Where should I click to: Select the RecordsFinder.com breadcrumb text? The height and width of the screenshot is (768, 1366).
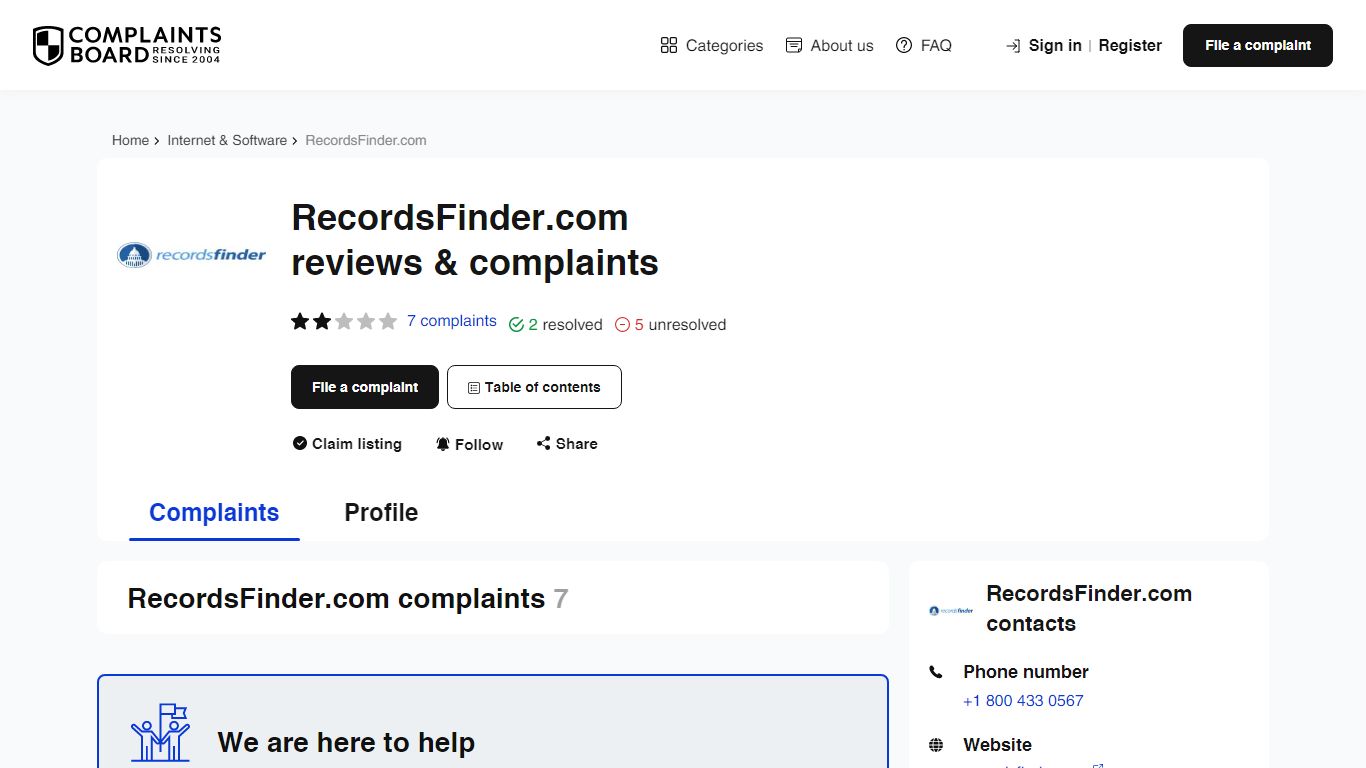[x=366, y=141]
